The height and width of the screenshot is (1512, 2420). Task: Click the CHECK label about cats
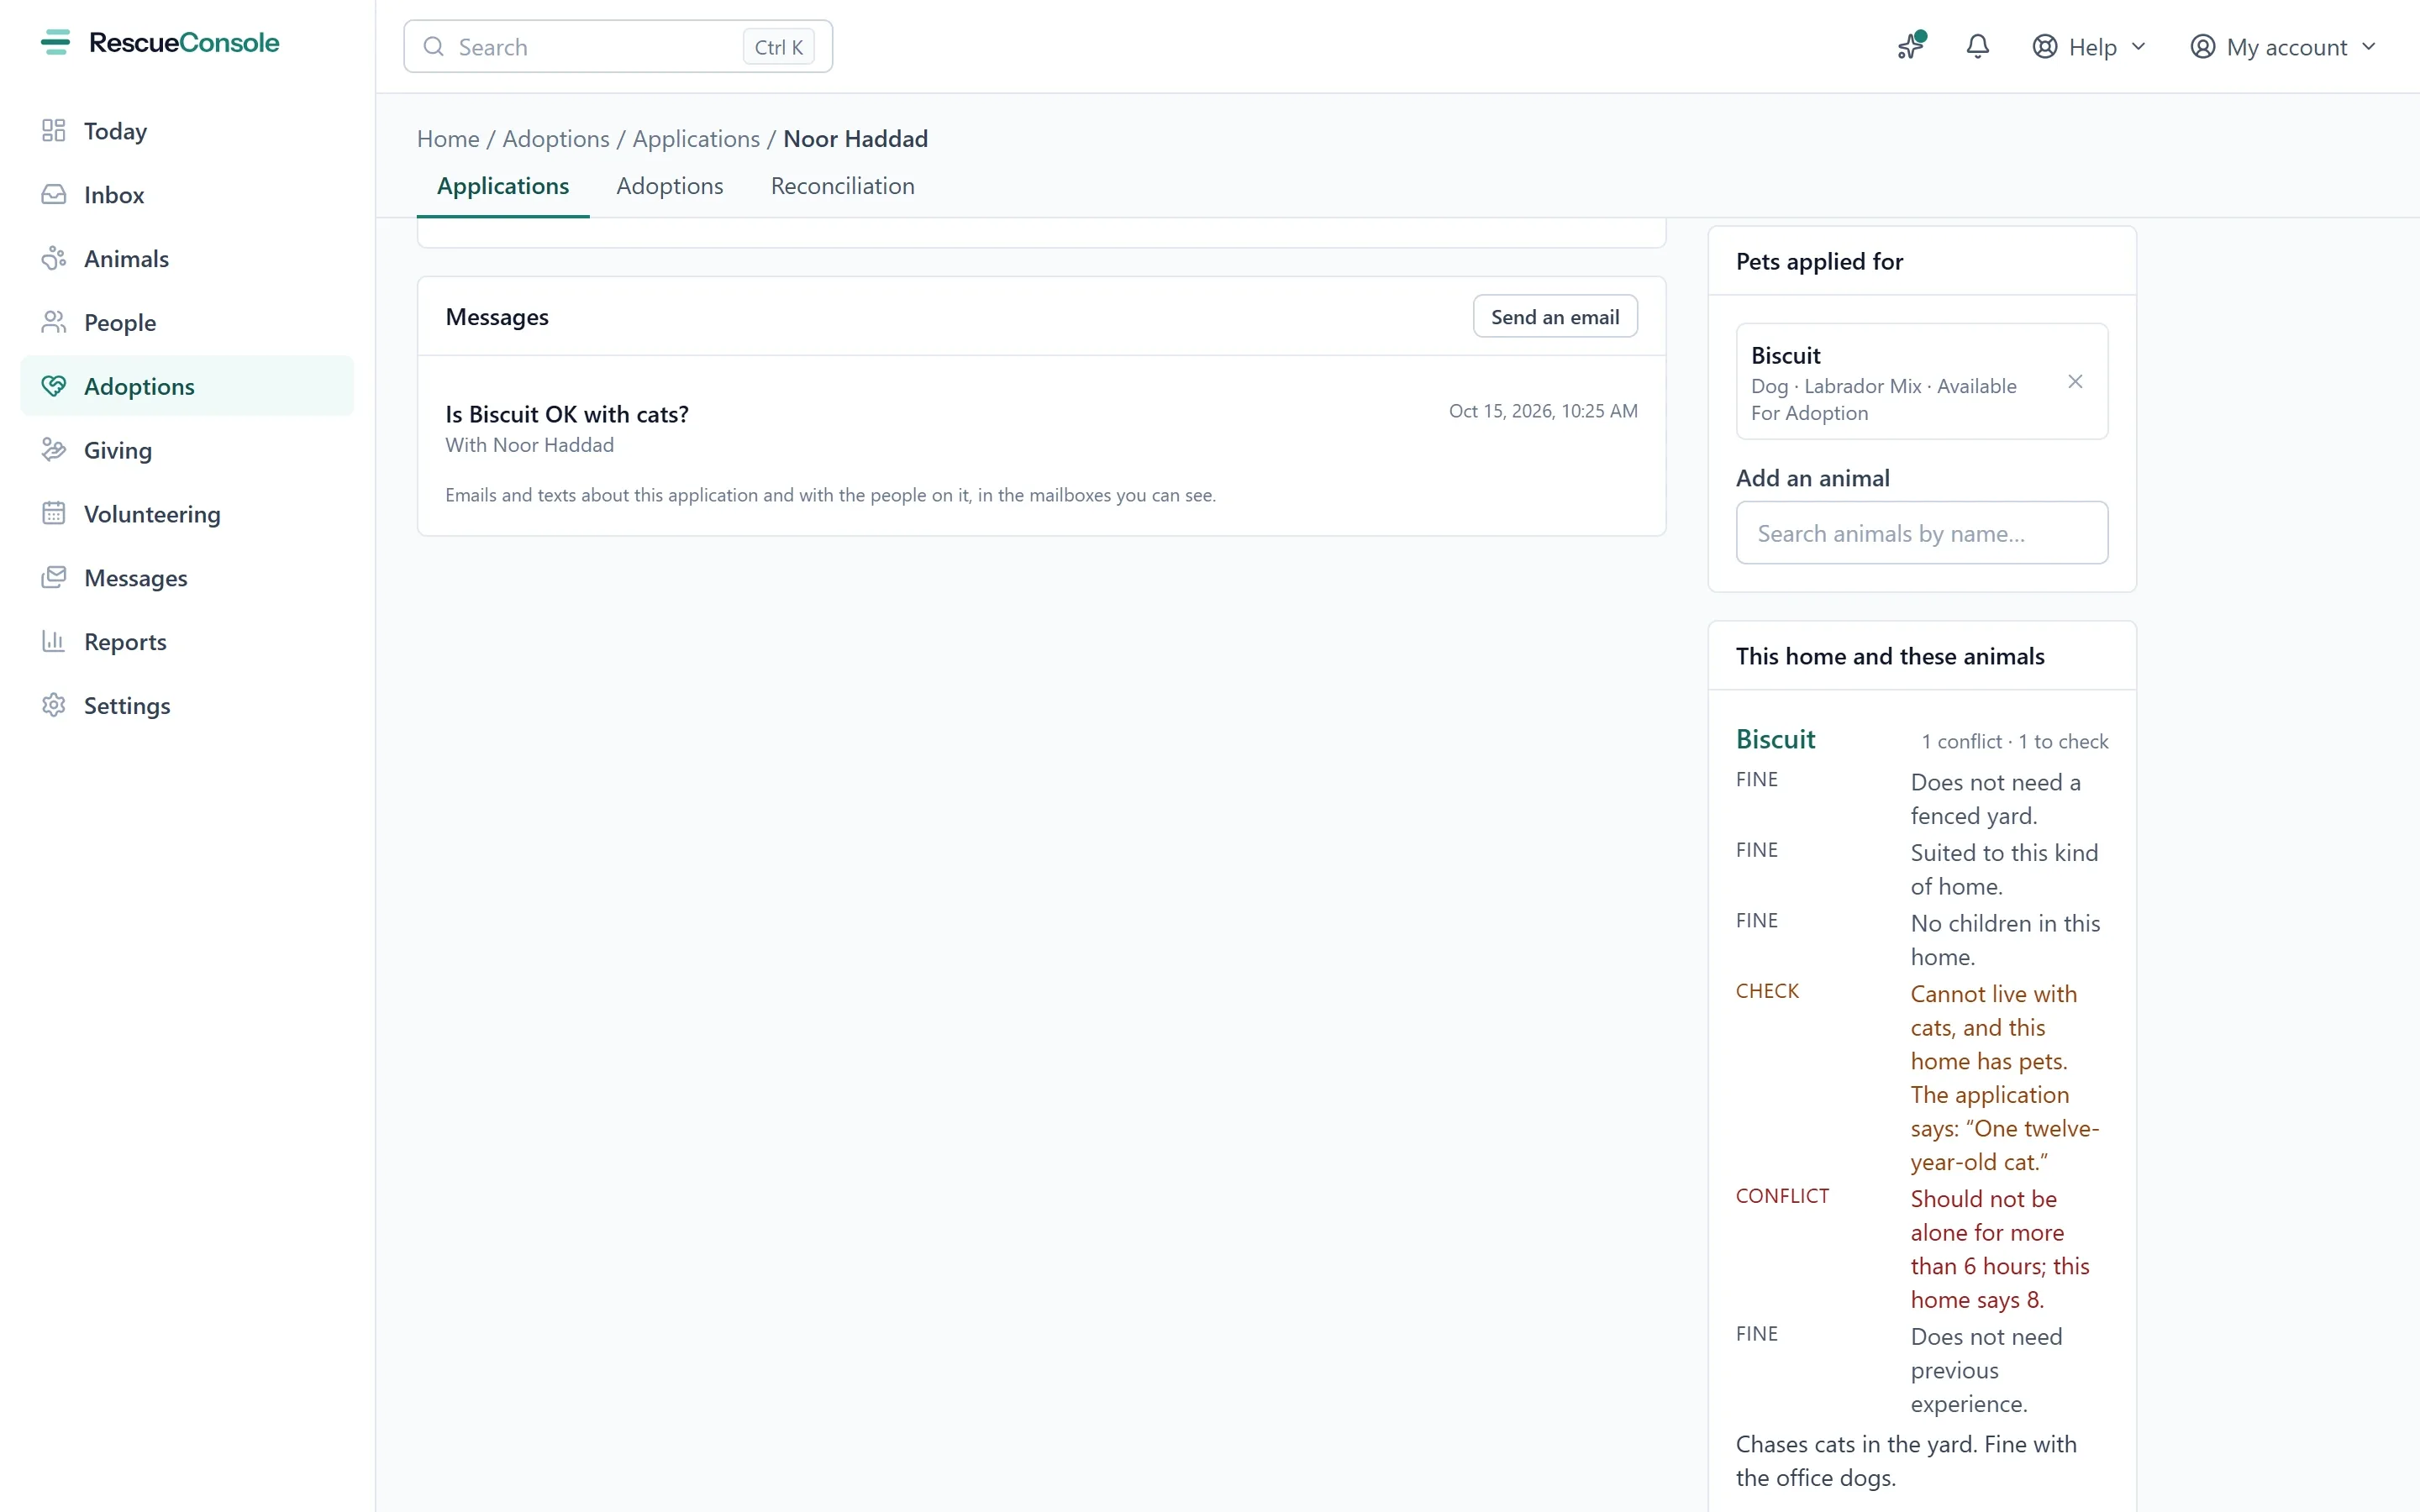point(1767,991)
